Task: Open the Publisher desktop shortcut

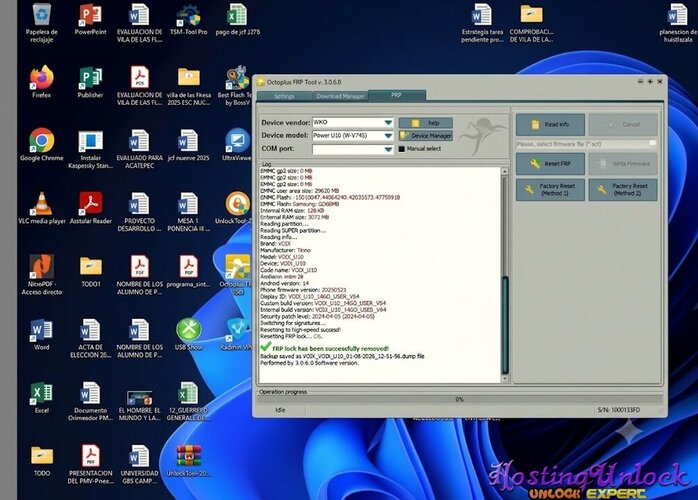Action: point(90,82)
